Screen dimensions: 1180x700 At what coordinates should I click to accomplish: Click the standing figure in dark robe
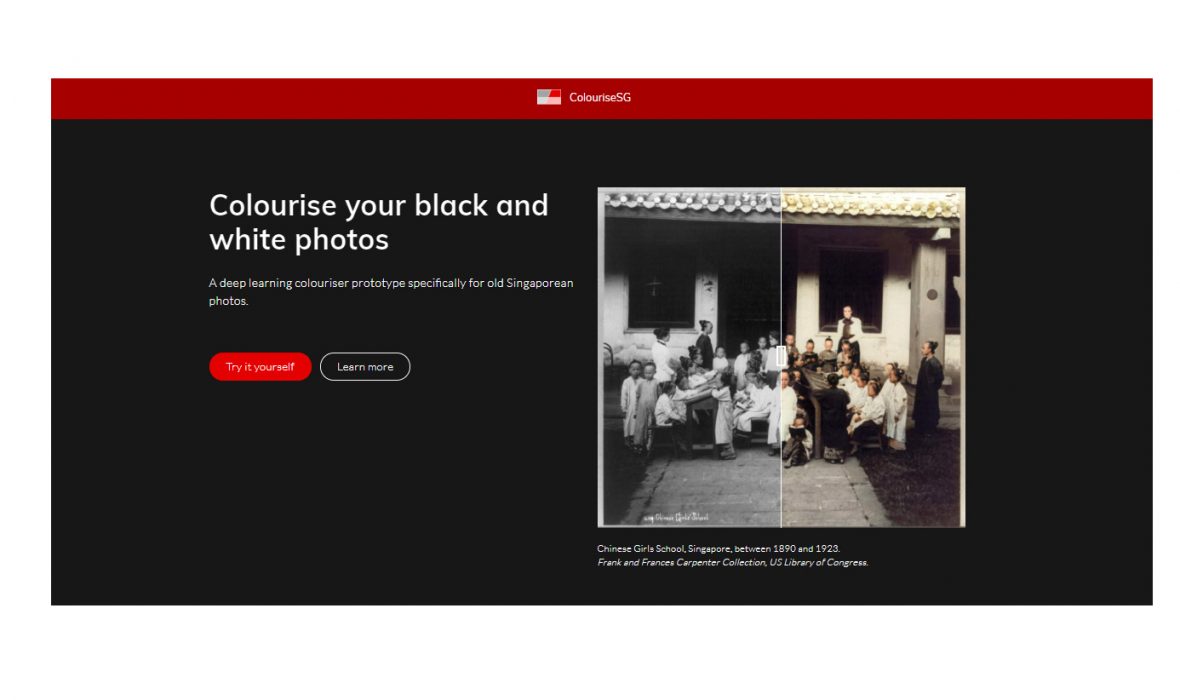[x=927, y=388]
